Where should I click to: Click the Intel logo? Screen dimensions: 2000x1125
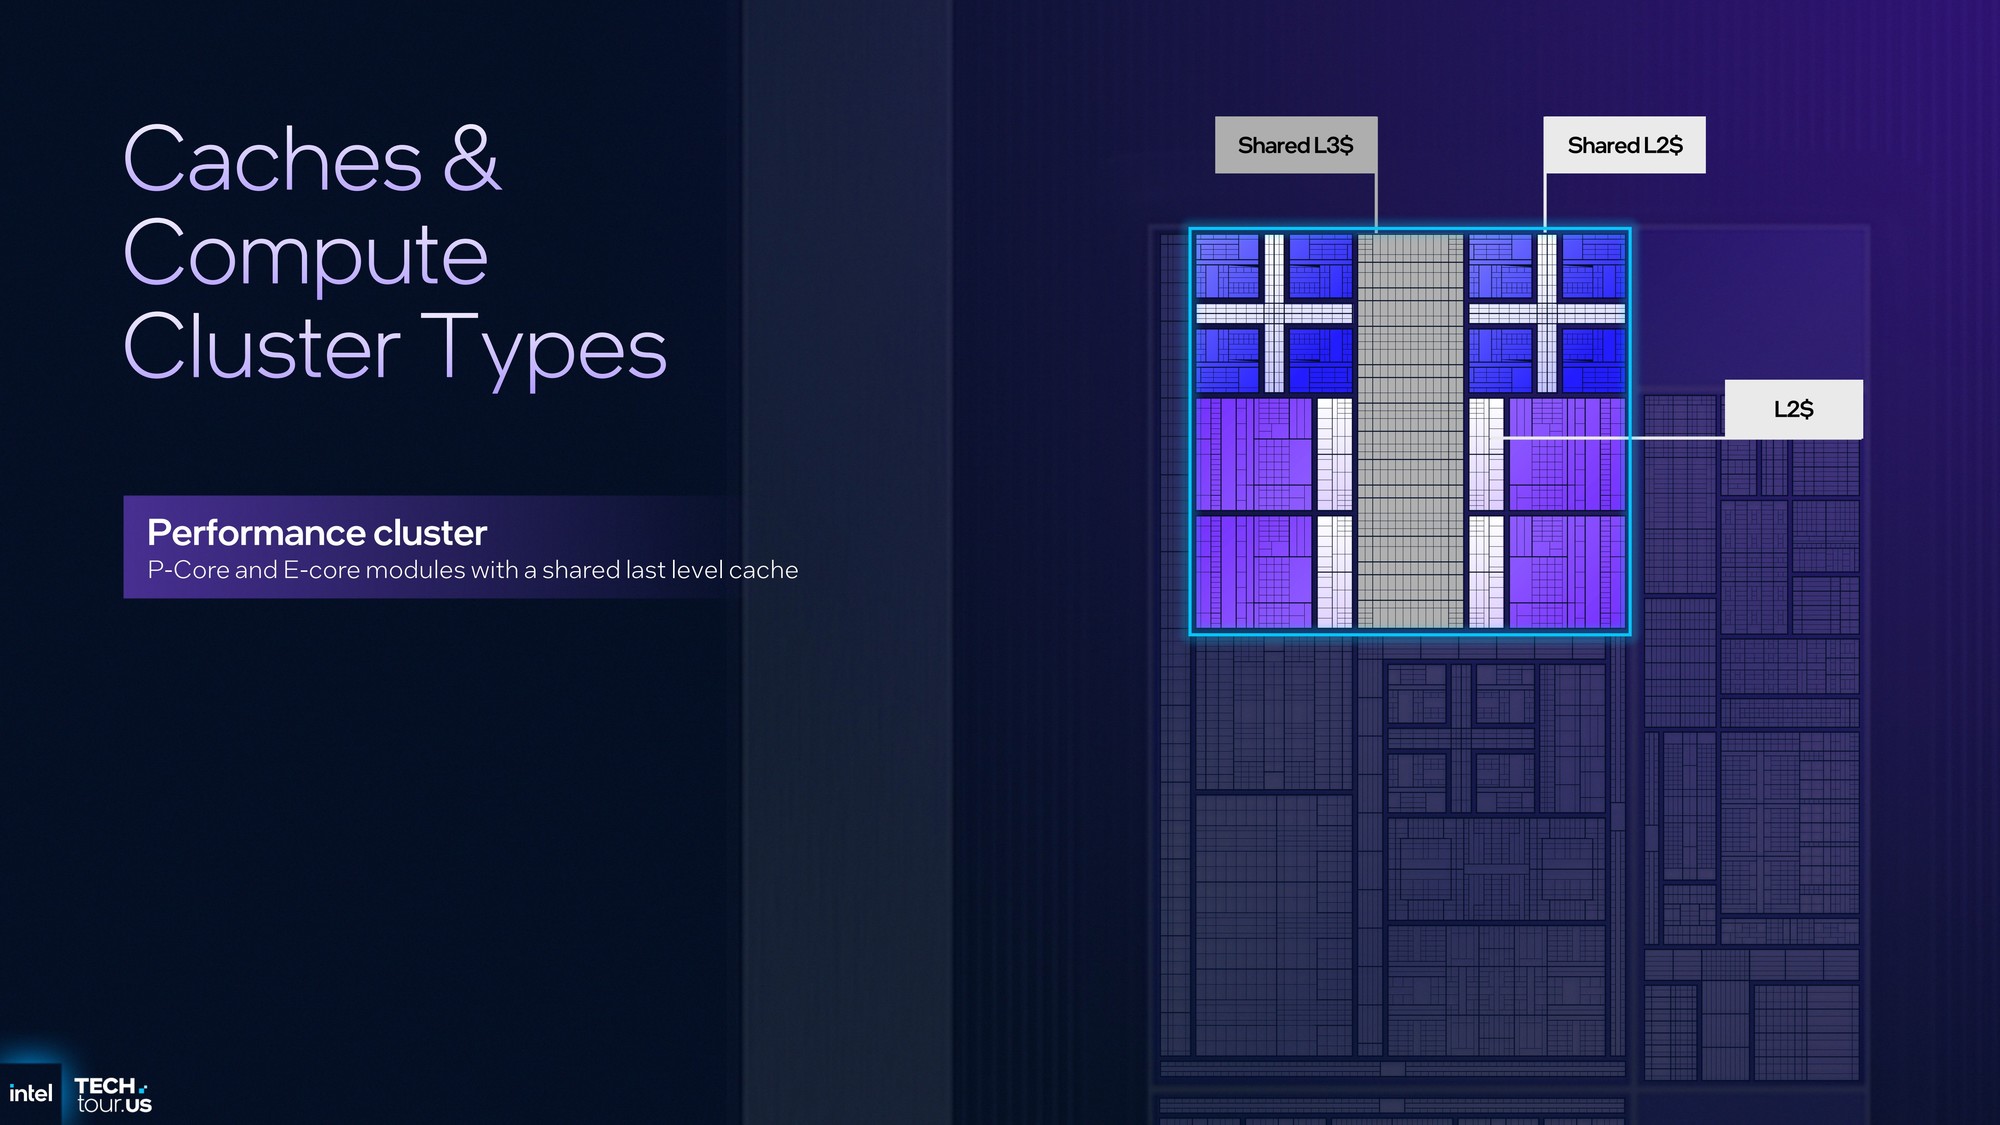(x=30, y=1094)
